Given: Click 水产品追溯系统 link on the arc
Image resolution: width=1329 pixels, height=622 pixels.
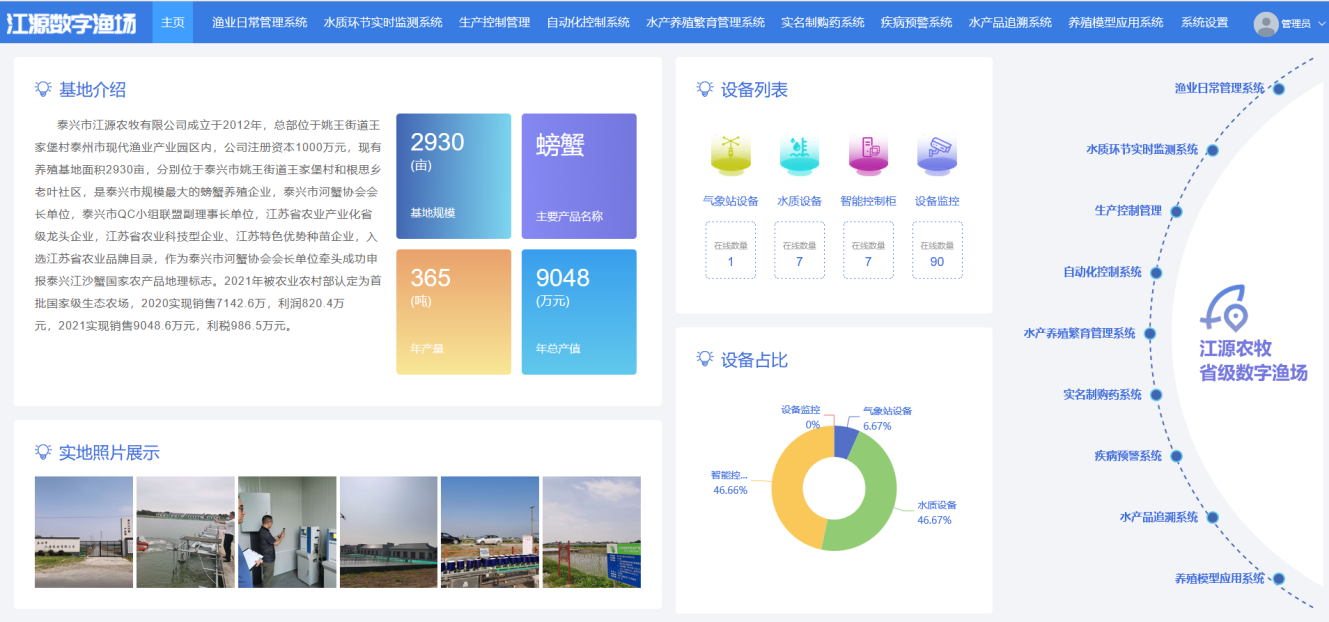Looking at the screenshot, I should (1159, 517).
